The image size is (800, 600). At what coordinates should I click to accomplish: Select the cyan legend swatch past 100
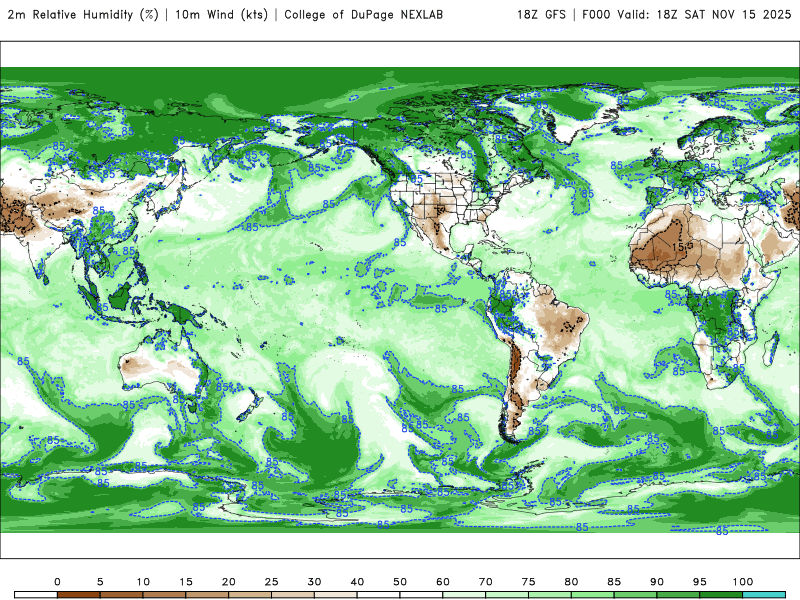click(764, 595)
